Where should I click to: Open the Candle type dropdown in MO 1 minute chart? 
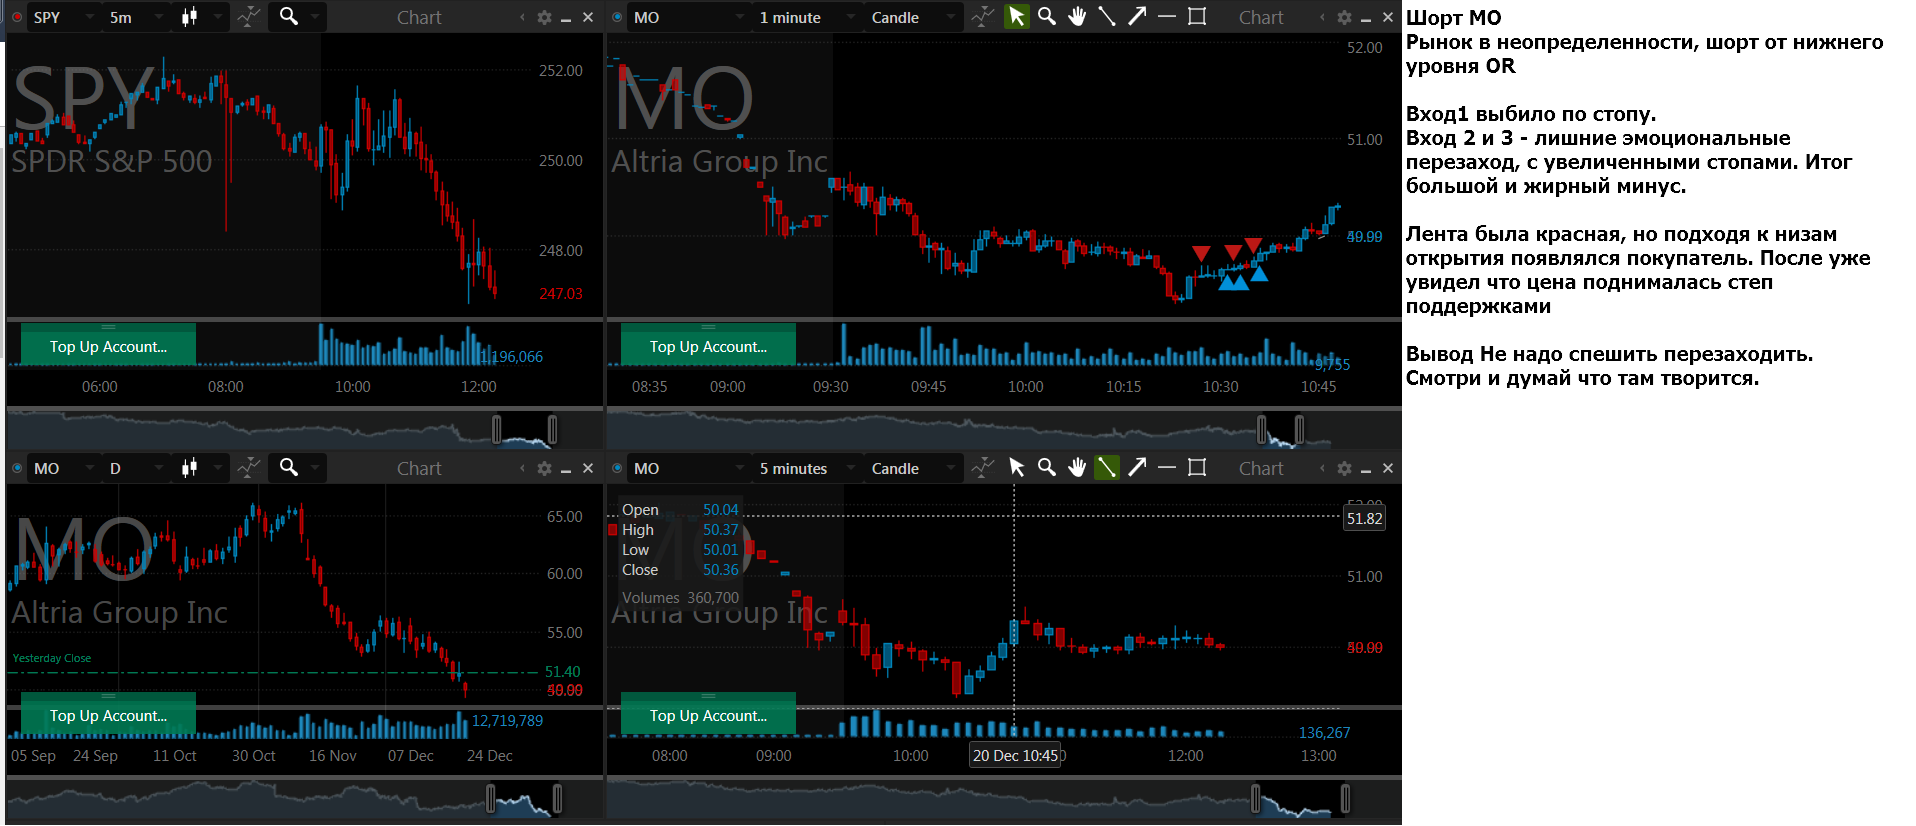pos(914,17)
